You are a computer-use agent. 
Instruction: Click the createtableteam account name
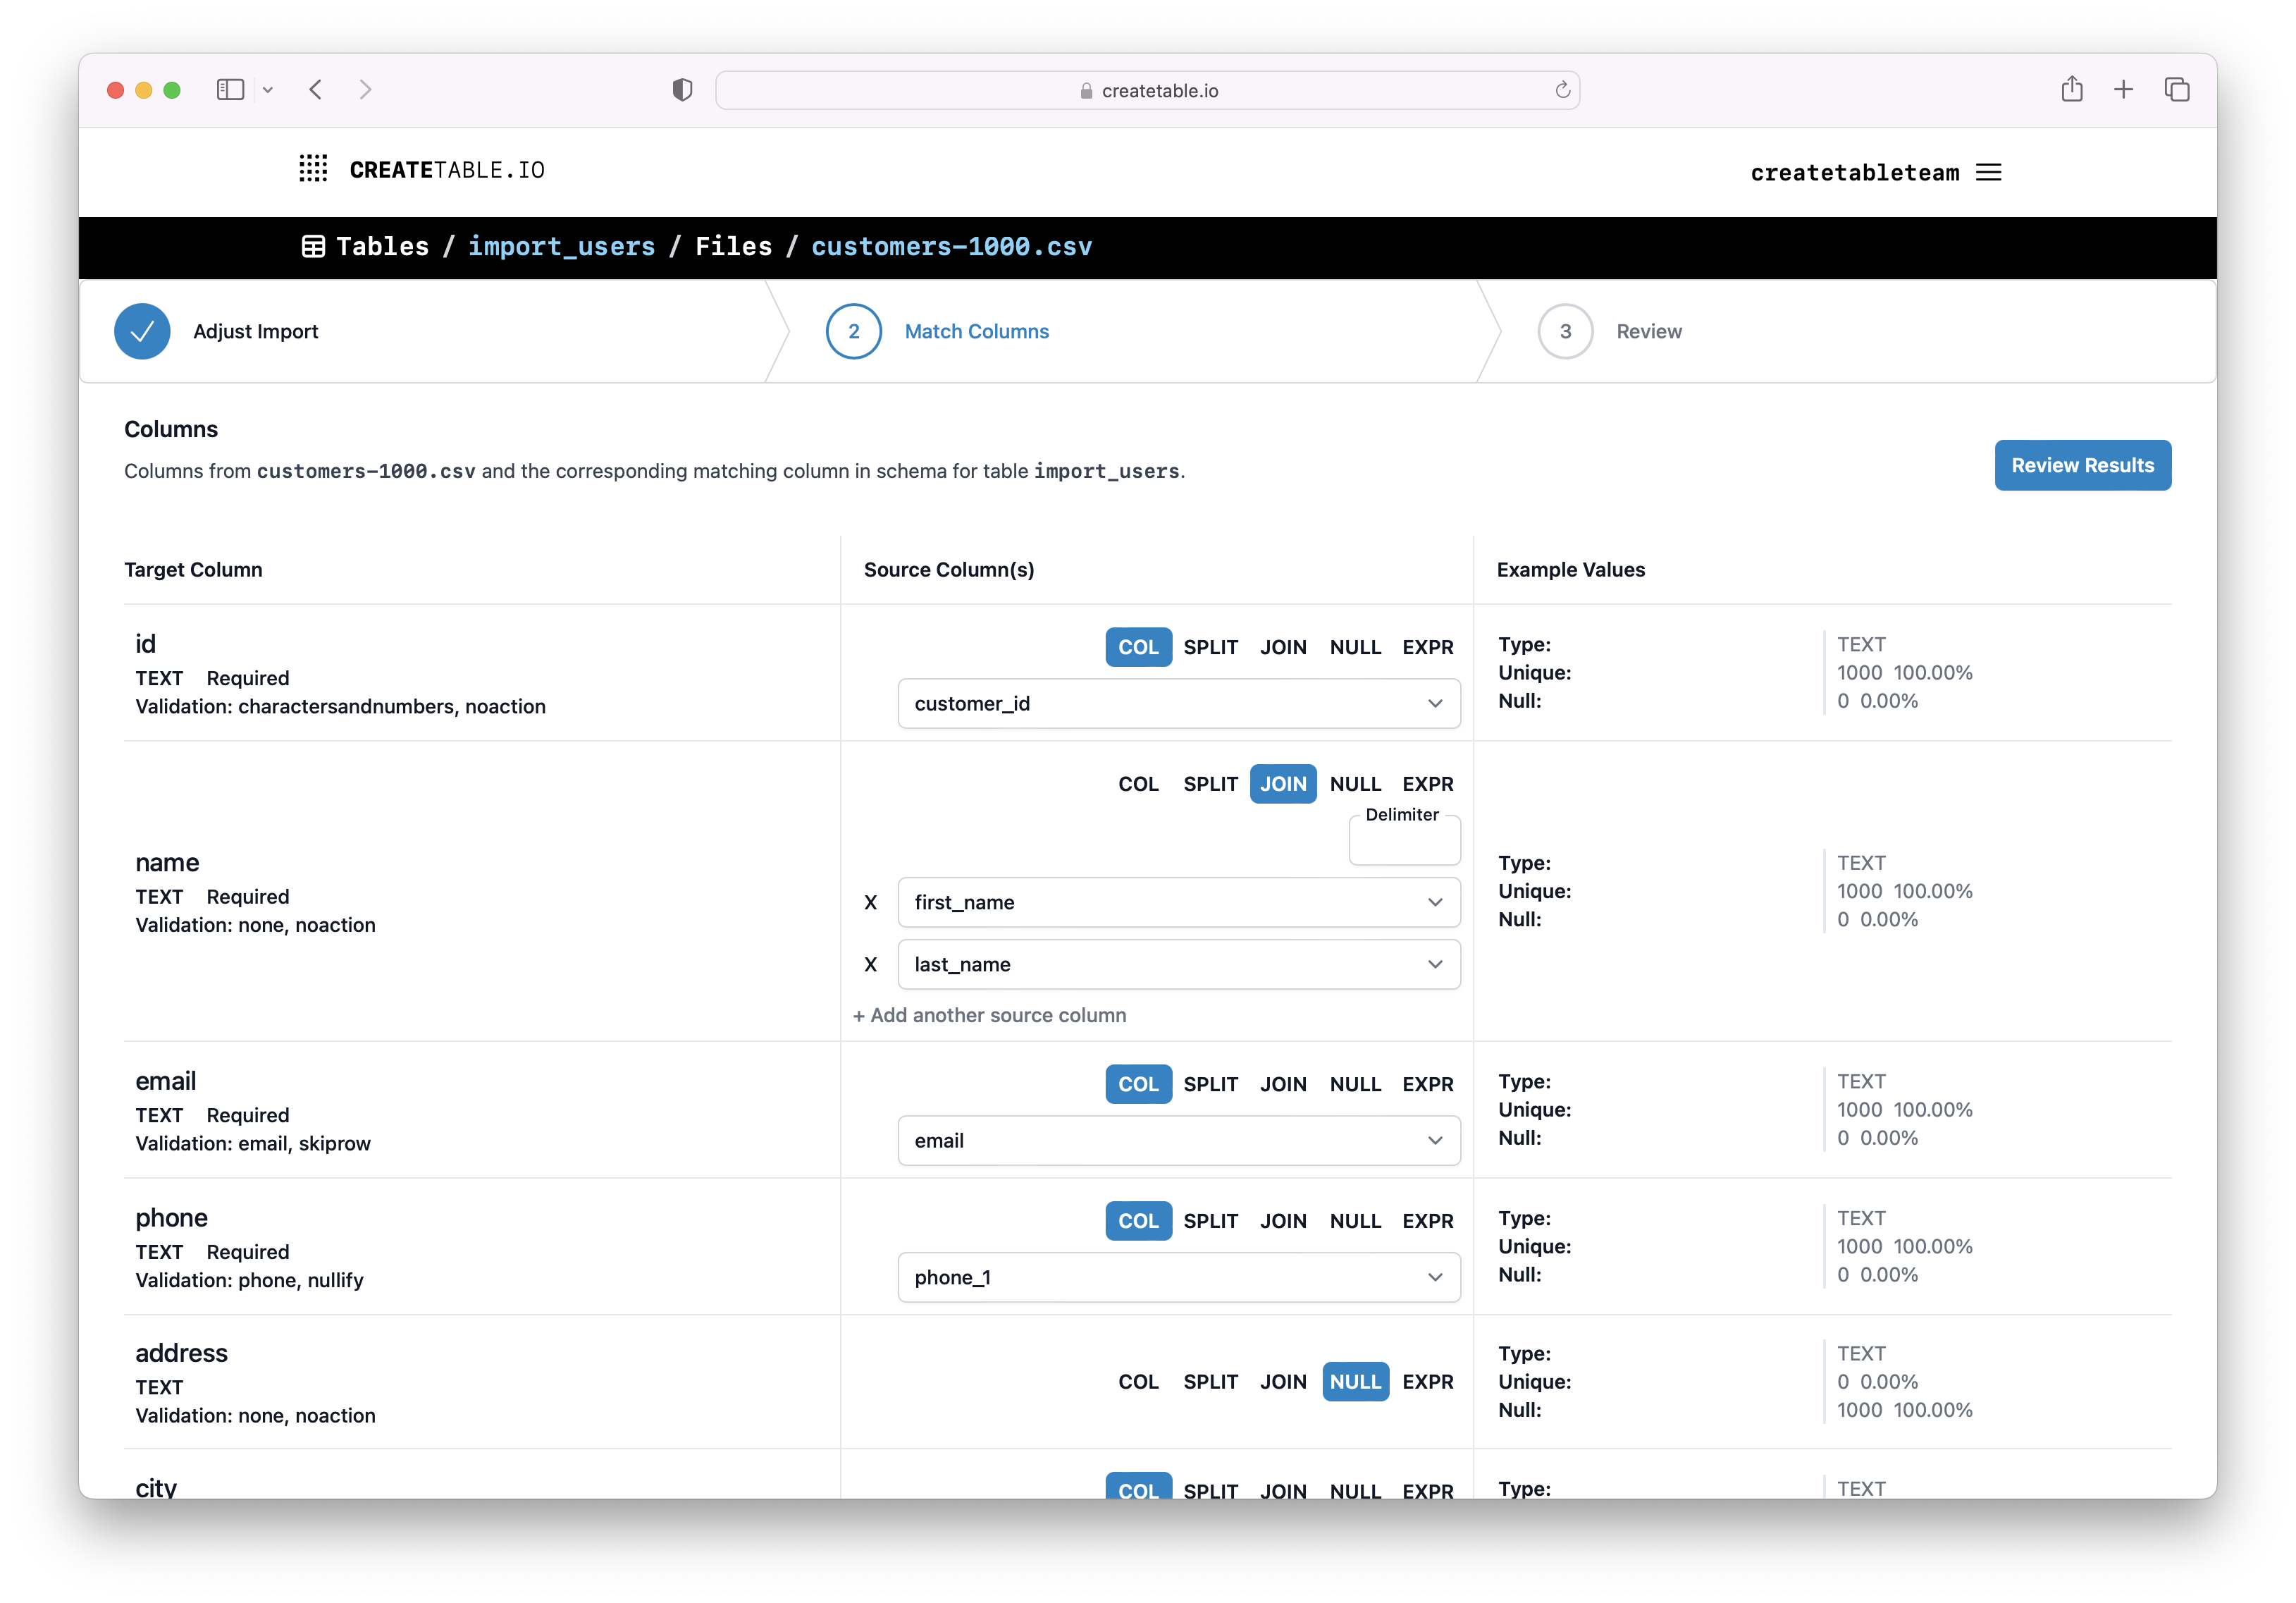pos(1854,173)
